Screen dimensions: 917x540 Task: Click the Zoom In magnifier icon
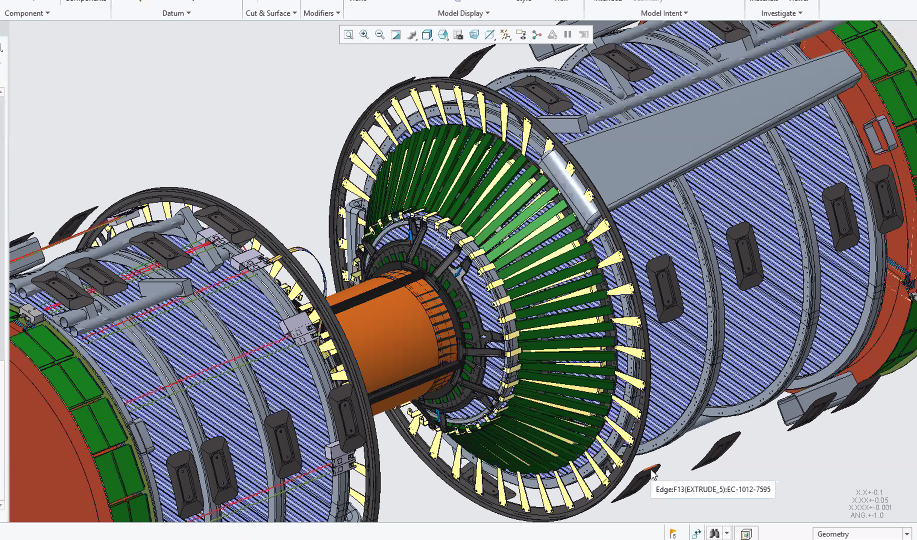364,35
